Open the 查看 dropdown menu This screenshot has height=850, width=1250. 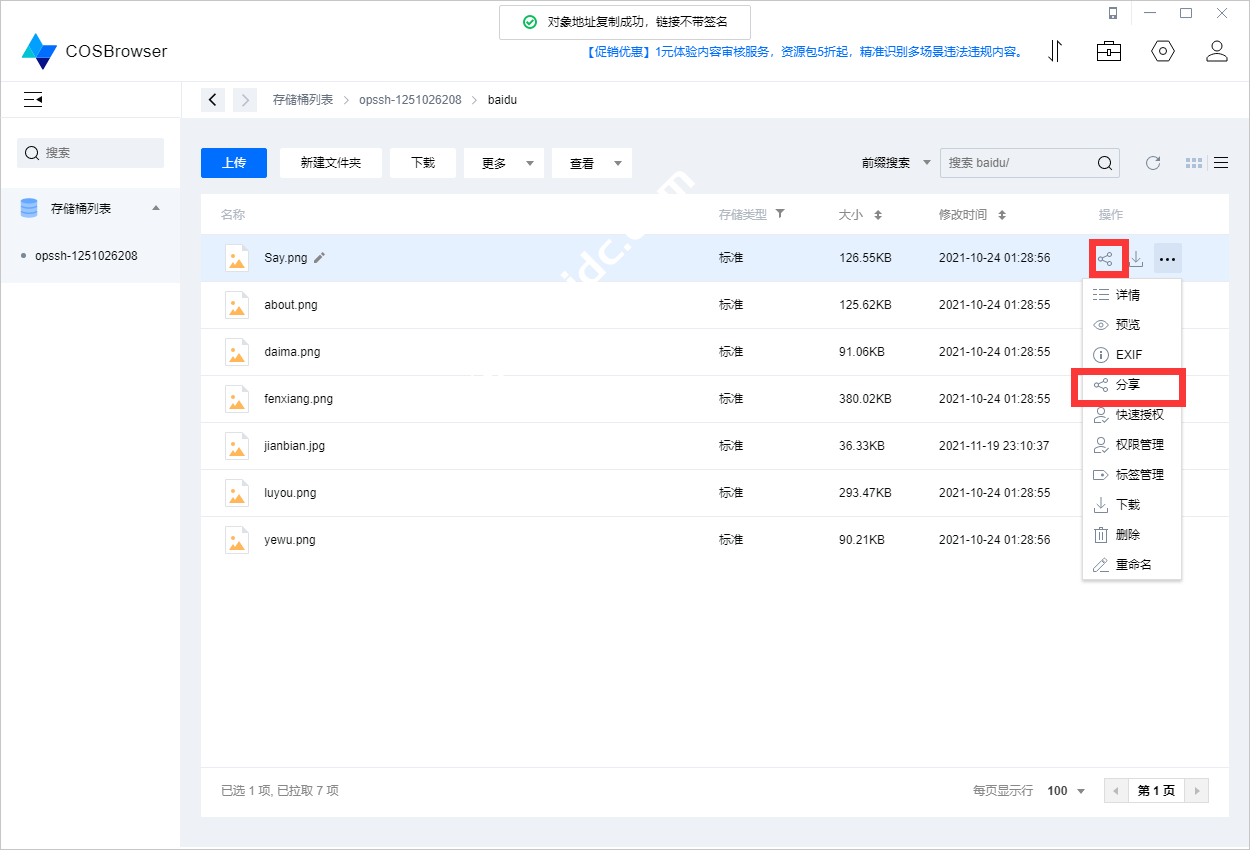[591, 162]
